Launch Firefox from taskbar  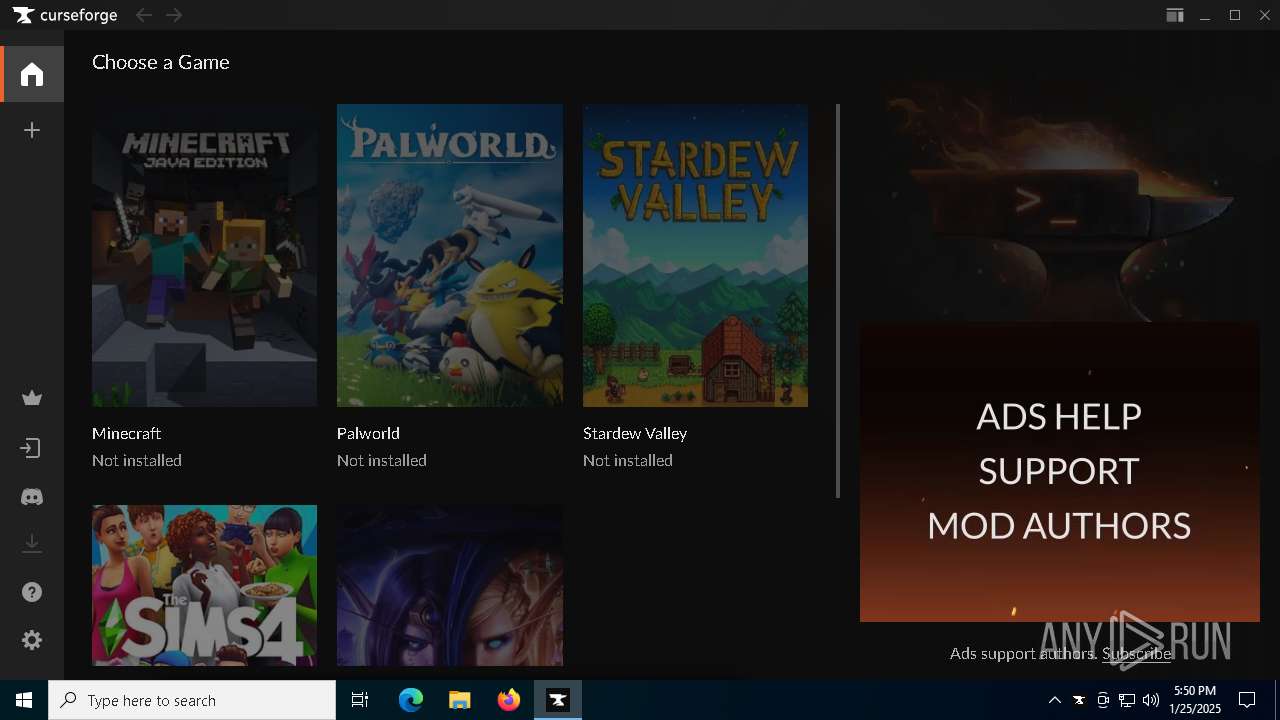point(508,700)
